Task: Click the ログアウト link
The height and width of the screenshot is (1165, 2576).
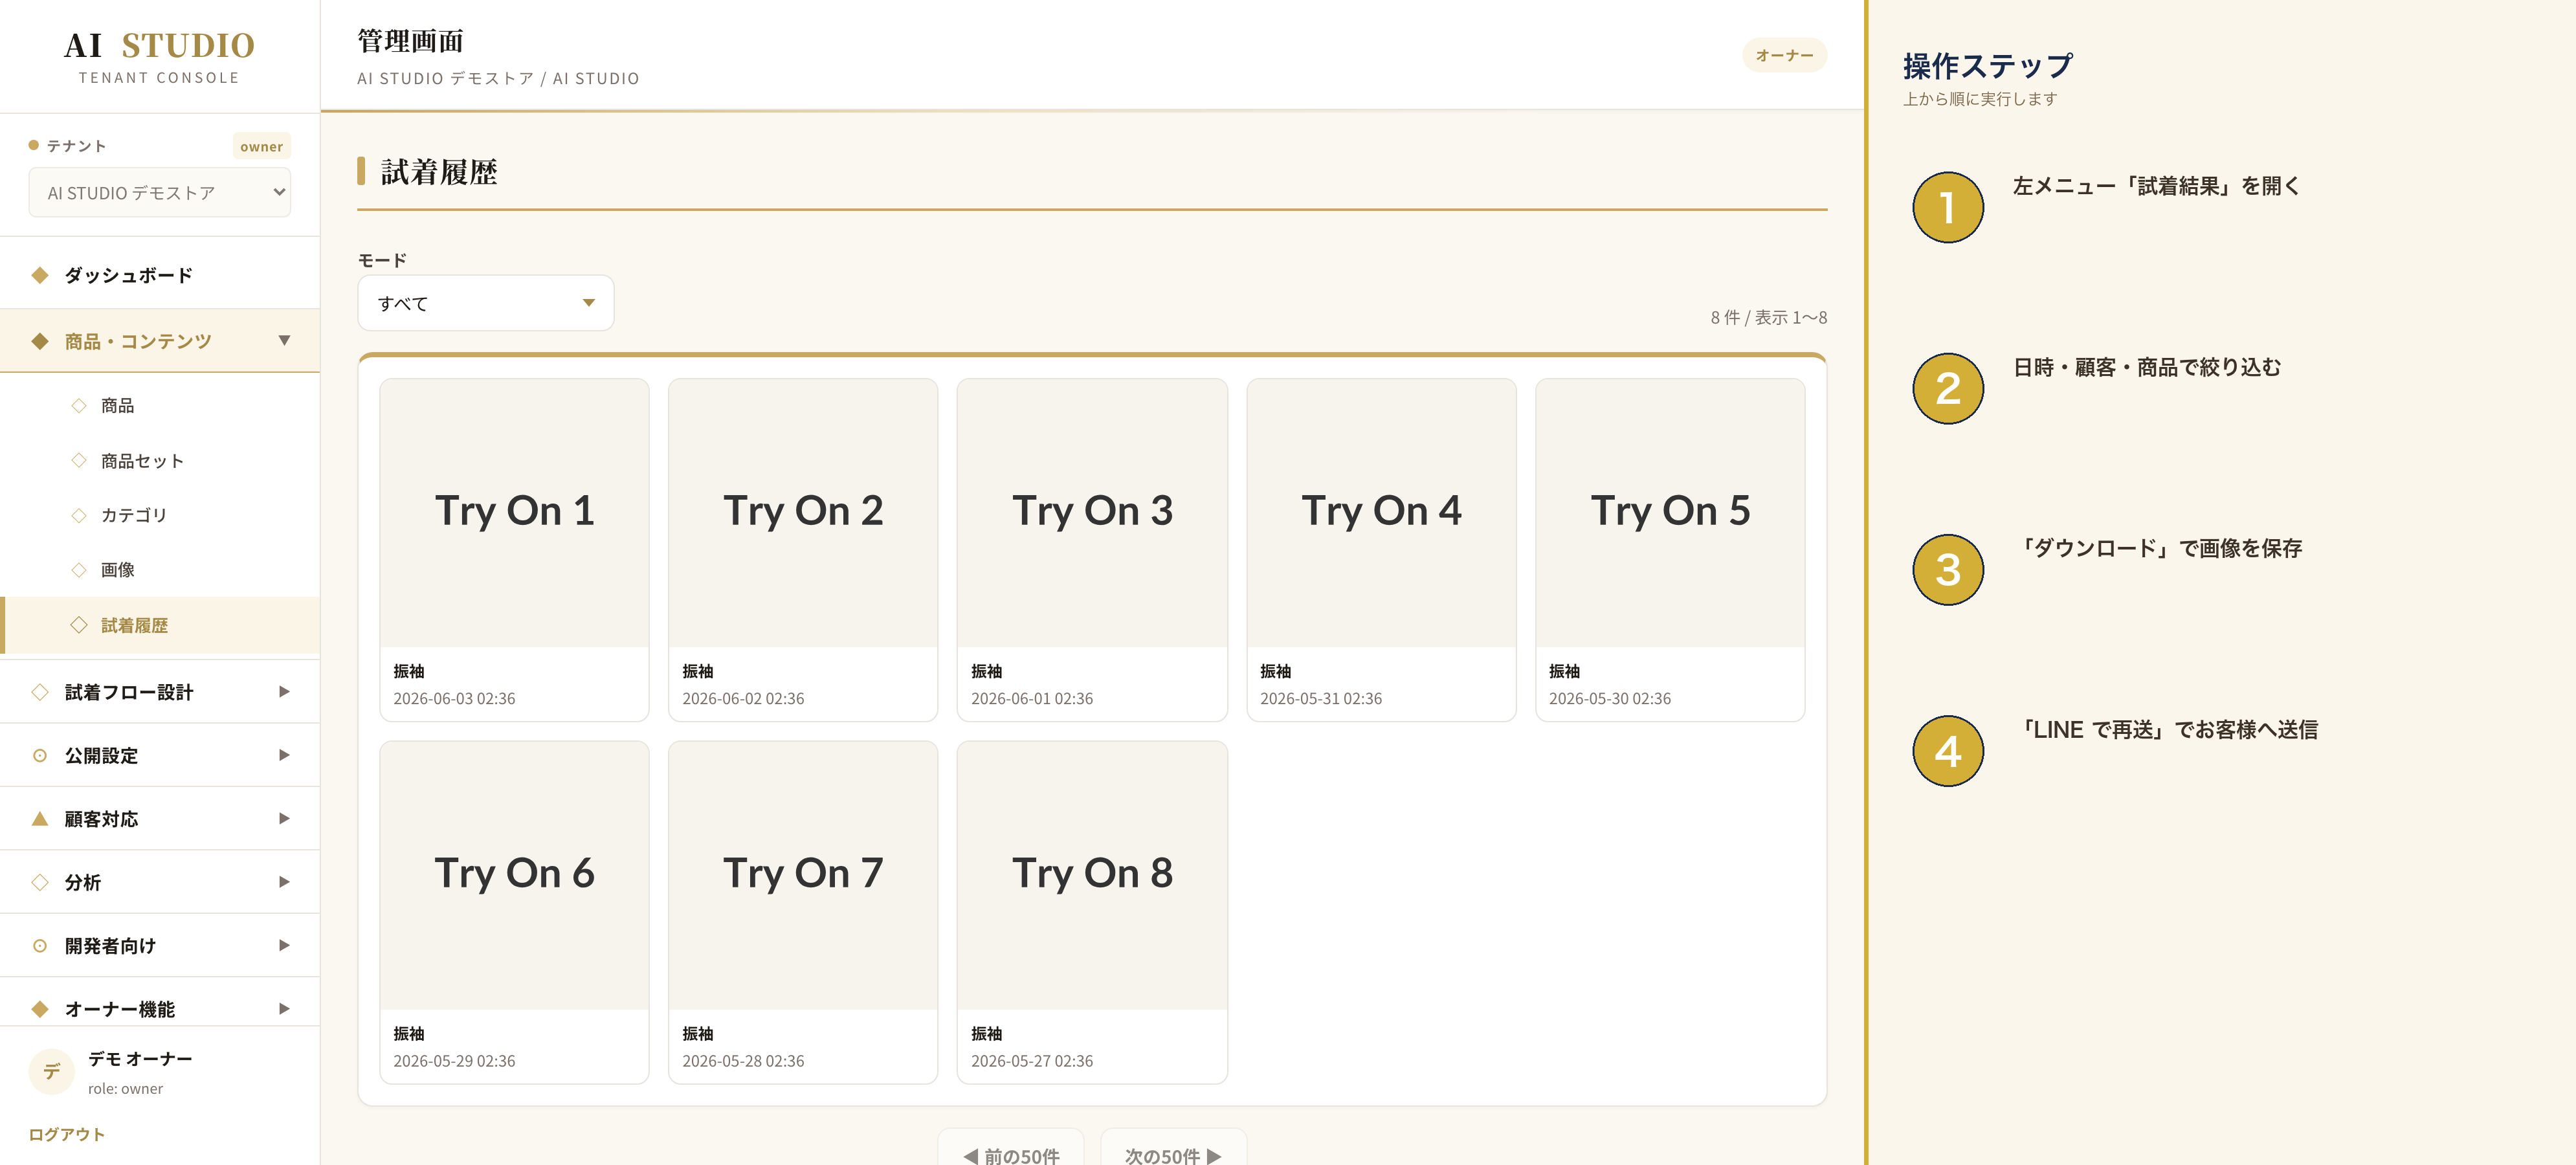Action: (x=66, y=1134)
